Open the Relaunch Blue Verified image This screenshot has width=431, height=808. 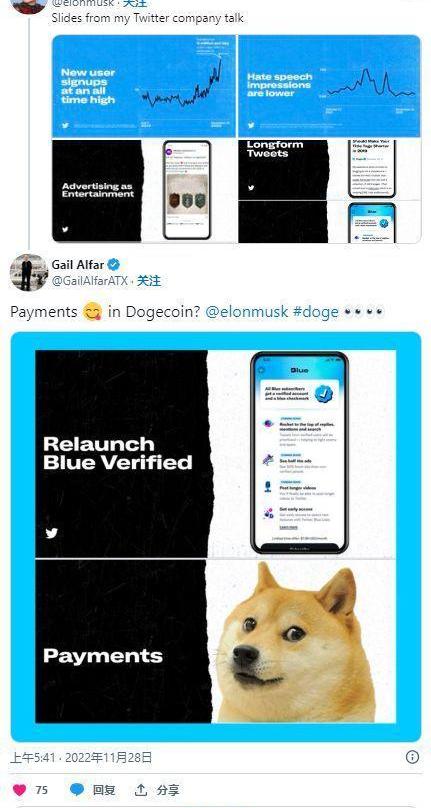[x=216, y=454]
